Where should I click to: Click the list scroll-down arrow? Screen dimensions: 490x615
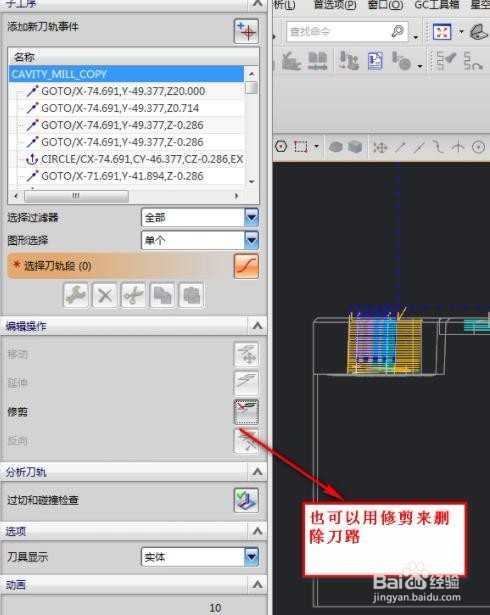click(251, 182)
